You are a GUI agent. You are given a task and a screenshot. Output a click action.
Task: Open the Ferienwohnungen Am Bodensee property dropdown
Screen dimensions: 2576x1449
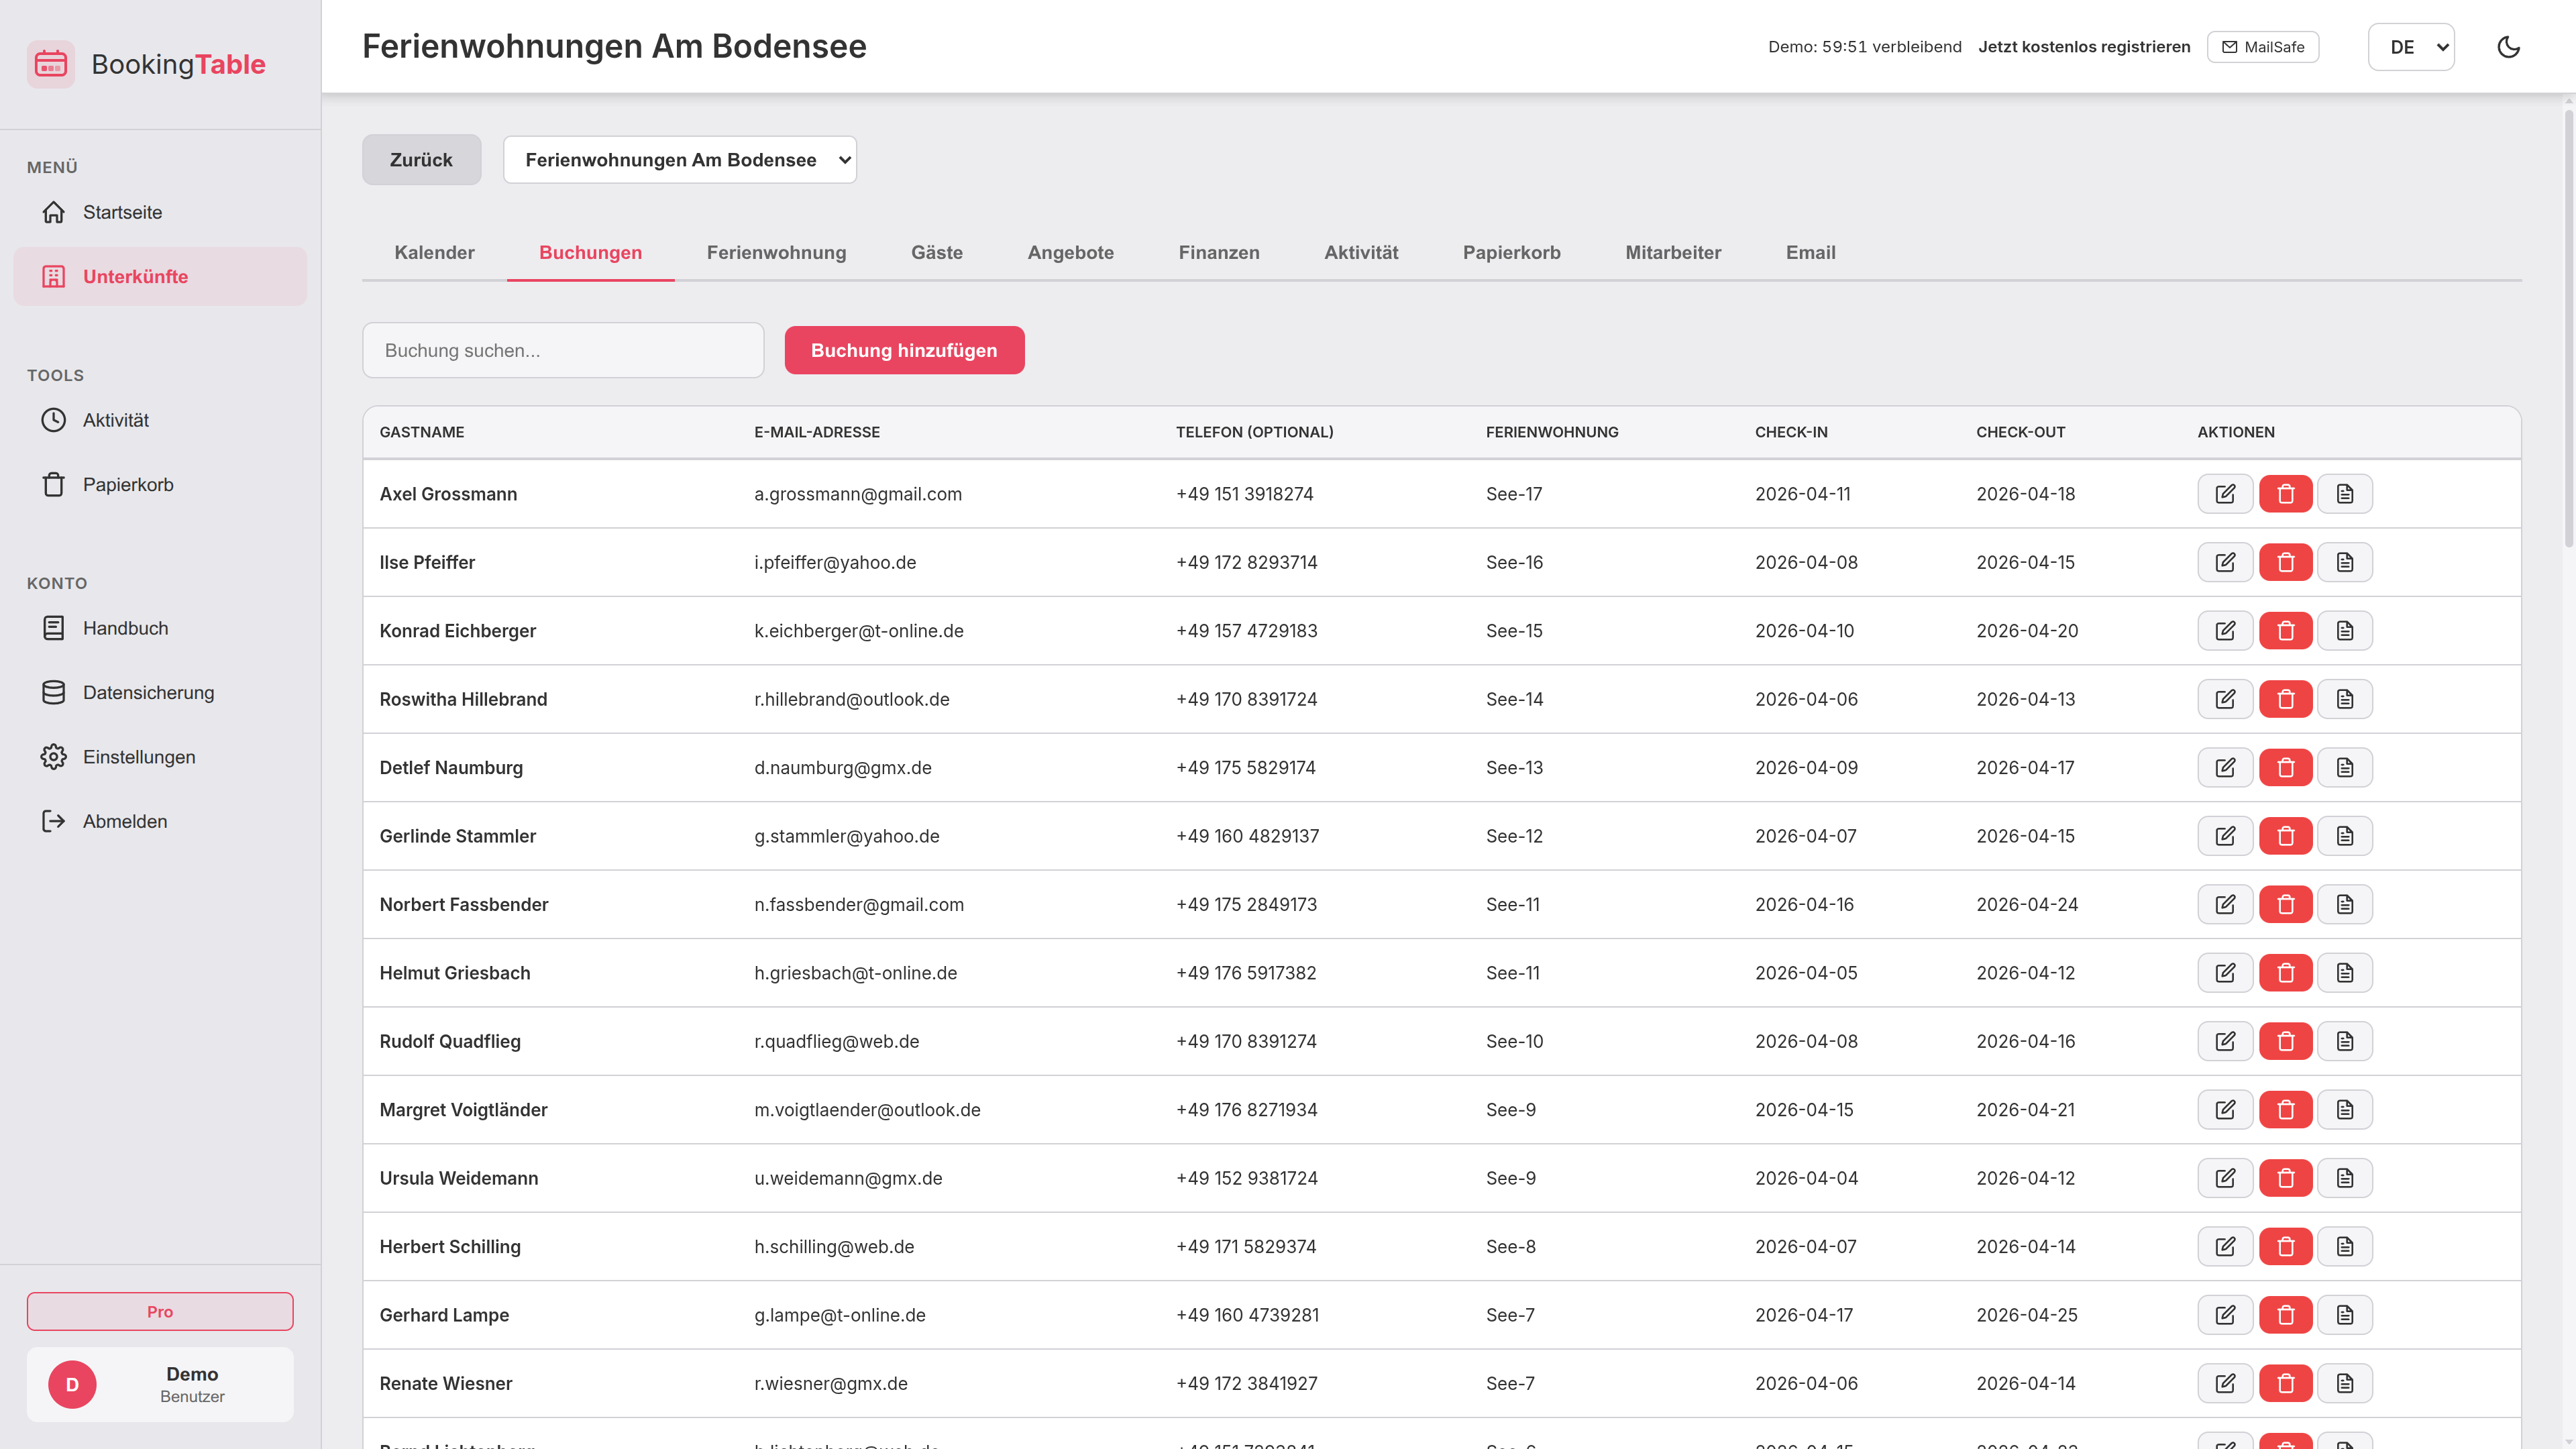[x=680, y=160]
